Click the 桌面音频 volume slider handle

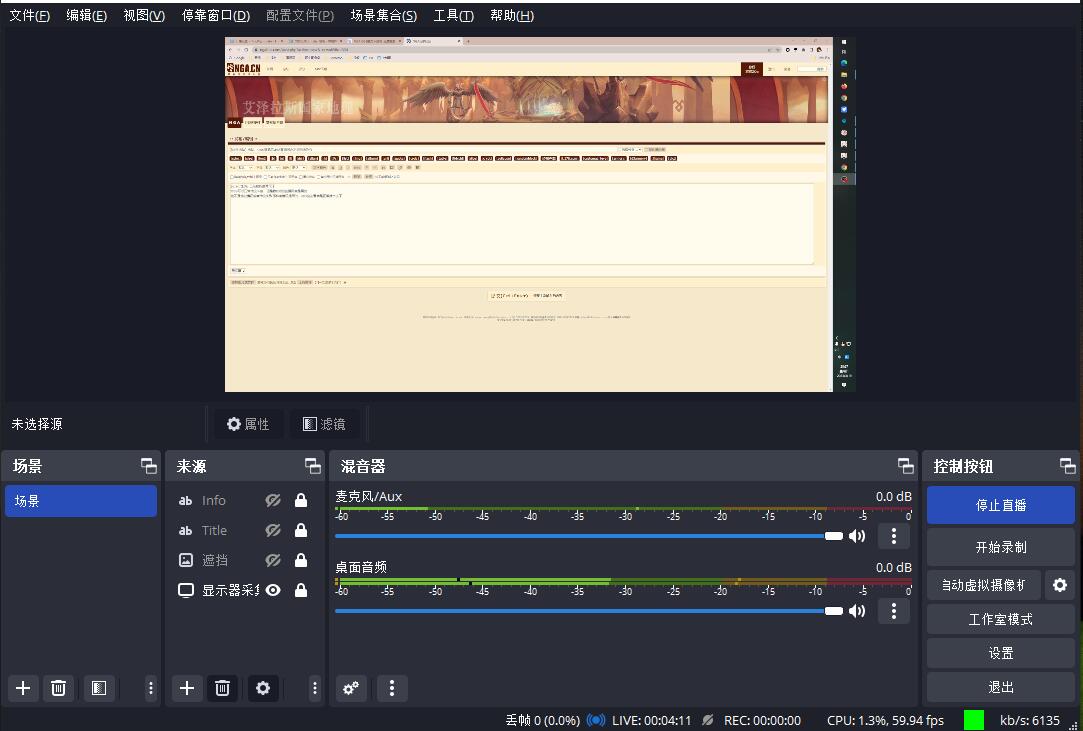click(833, 611)
